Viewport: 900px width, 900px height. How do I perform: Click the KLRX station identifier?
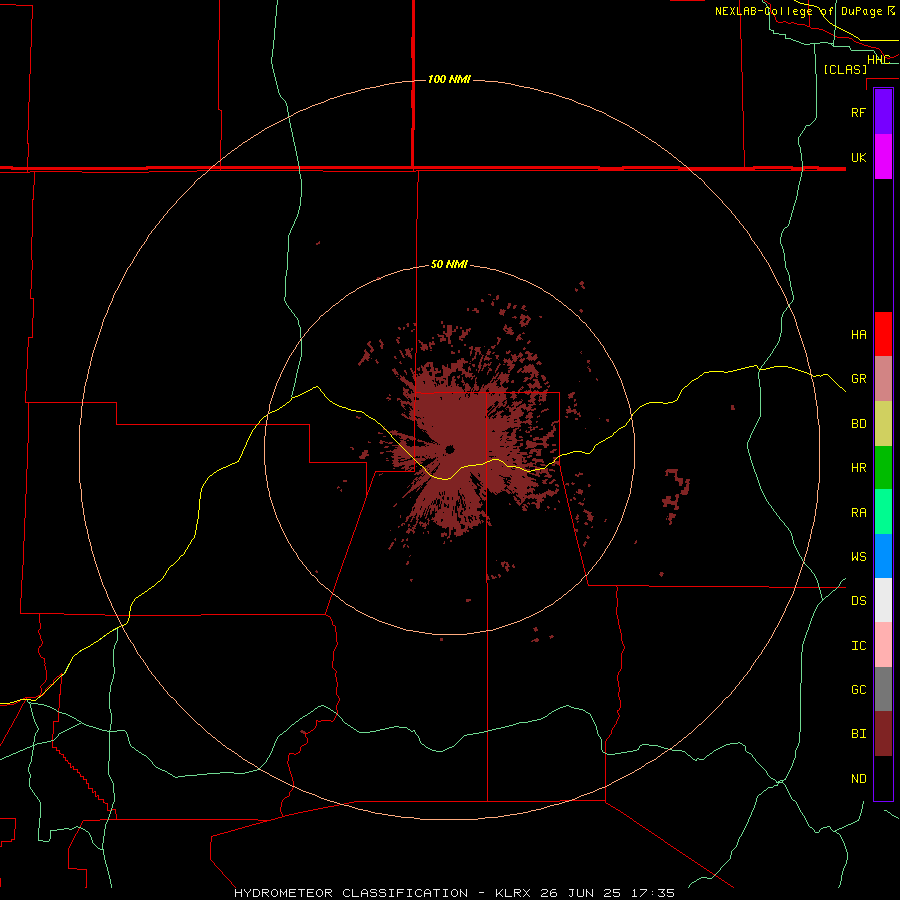(x=514, y=893)
